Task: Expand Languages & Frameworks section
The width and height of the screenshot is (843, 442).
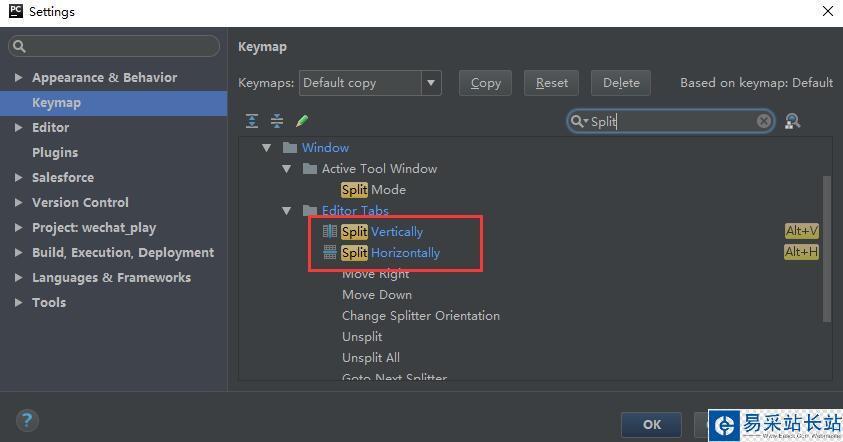Action: pyautogui.click(x=18, y=277)
